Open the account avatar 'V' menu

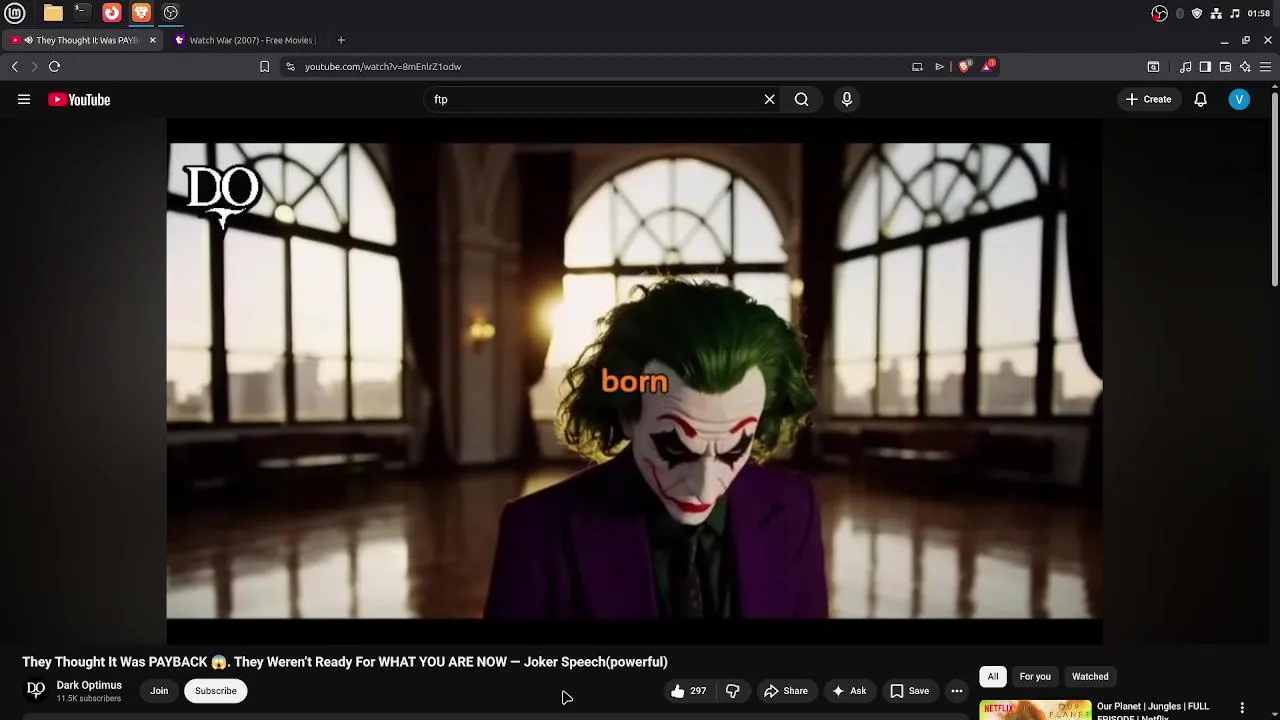1239,99
